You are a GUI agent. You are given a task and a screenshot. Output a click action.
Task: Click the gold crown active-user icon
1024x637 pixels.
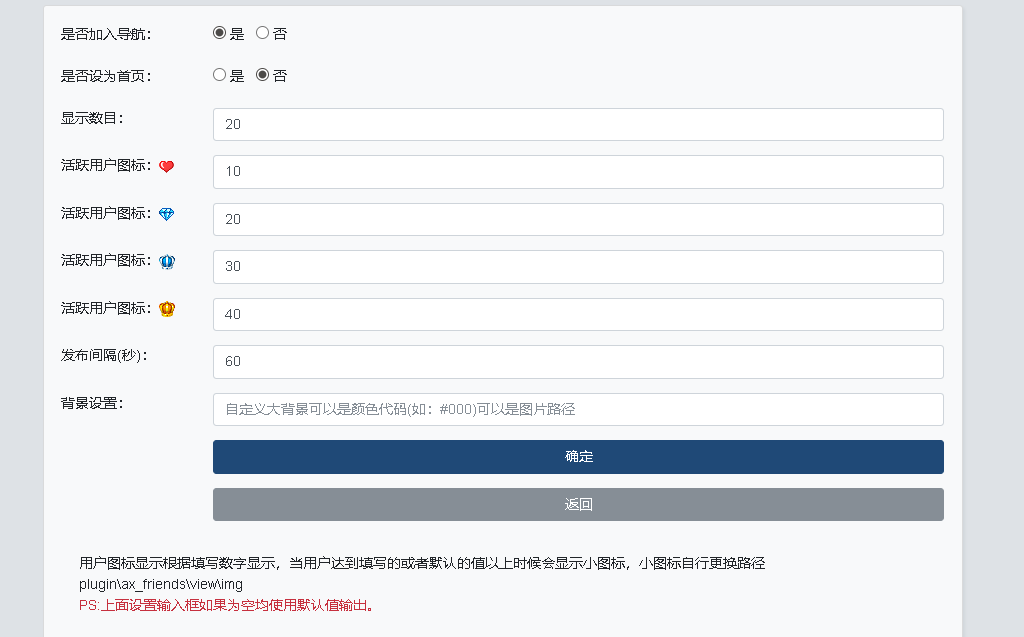(x=167, y=309)
